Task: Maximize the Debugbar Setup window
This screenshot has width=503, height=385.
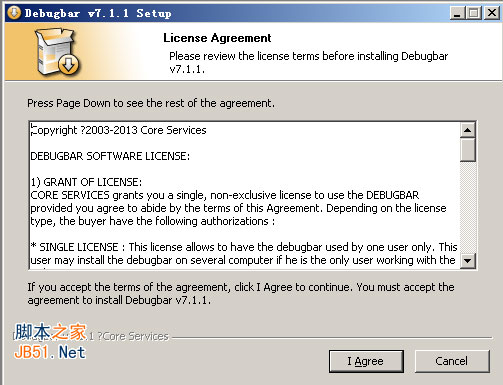Action: [x=474, y=13]
